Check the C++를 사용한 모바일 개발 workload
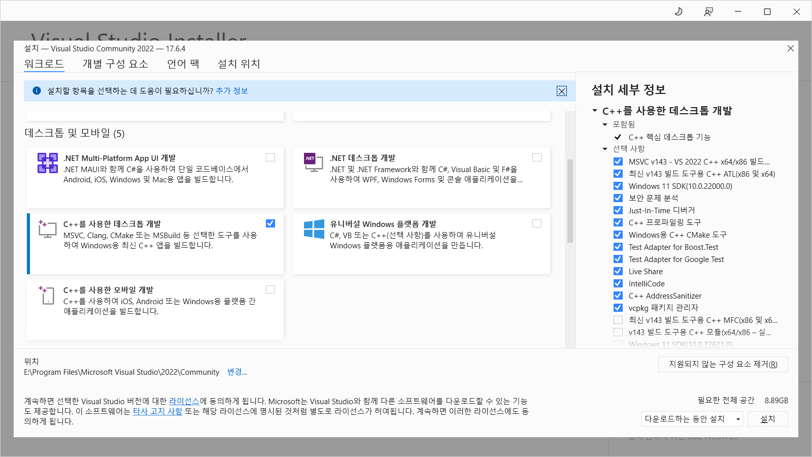812x457 pixels. point(270,290)
